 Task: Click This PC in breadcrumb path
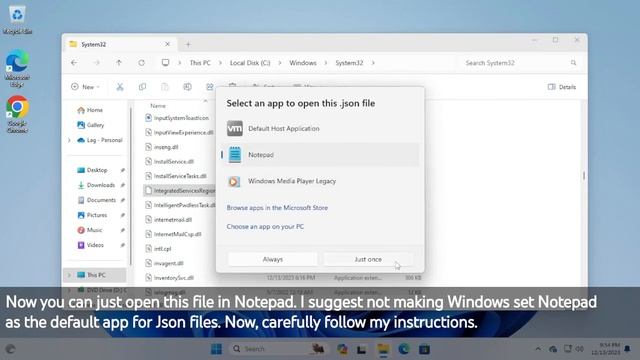click(x=200, y=63)
